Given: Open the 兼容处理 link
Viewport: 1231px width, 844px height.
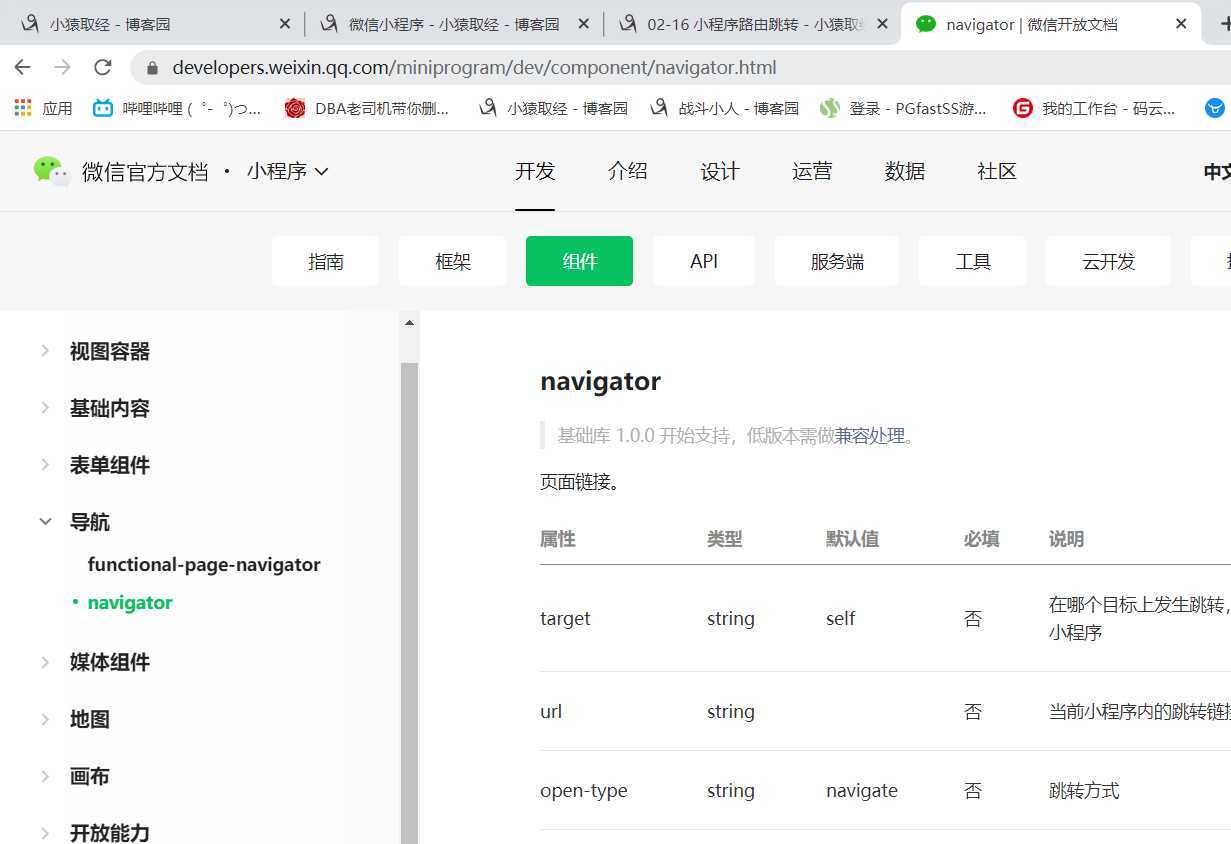Looking at the screenshot, I should (870, 435).
